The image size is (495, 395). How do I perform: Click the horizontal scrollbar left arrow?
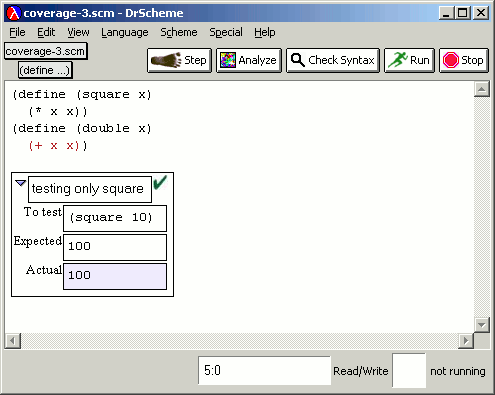pos(13,341)
